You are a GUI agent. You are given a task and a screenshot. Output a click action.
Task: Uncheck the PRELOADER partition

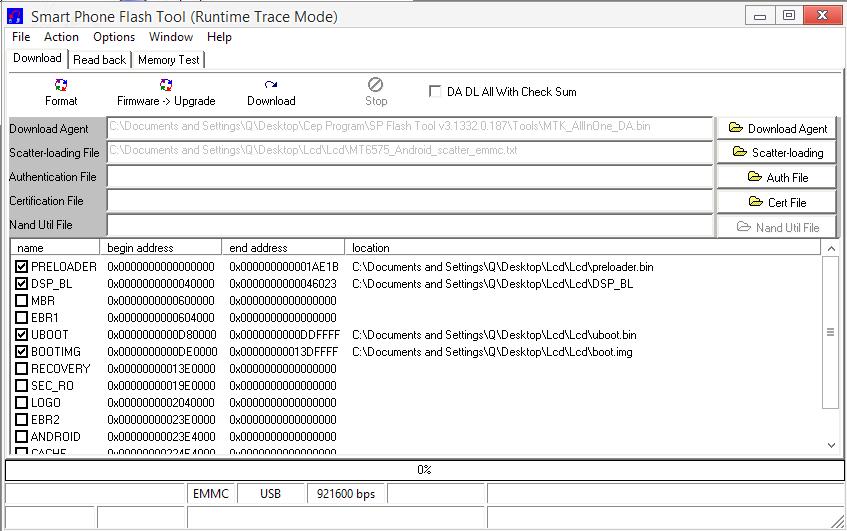(x=22, y=267)
